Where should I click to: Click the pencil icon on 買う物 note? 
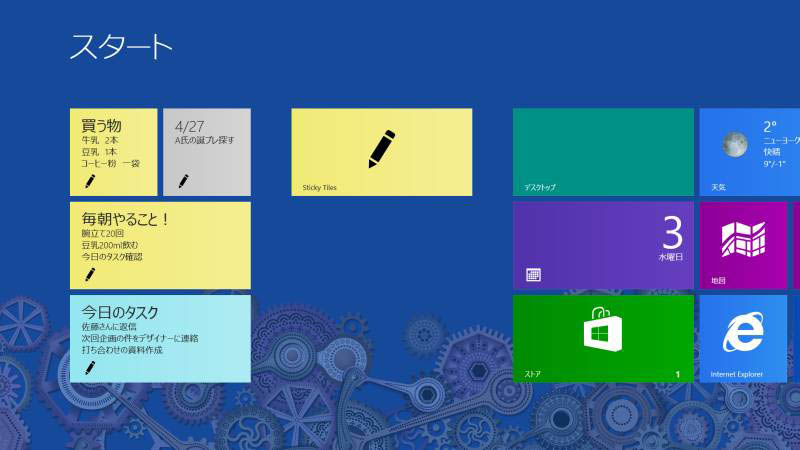90,181
